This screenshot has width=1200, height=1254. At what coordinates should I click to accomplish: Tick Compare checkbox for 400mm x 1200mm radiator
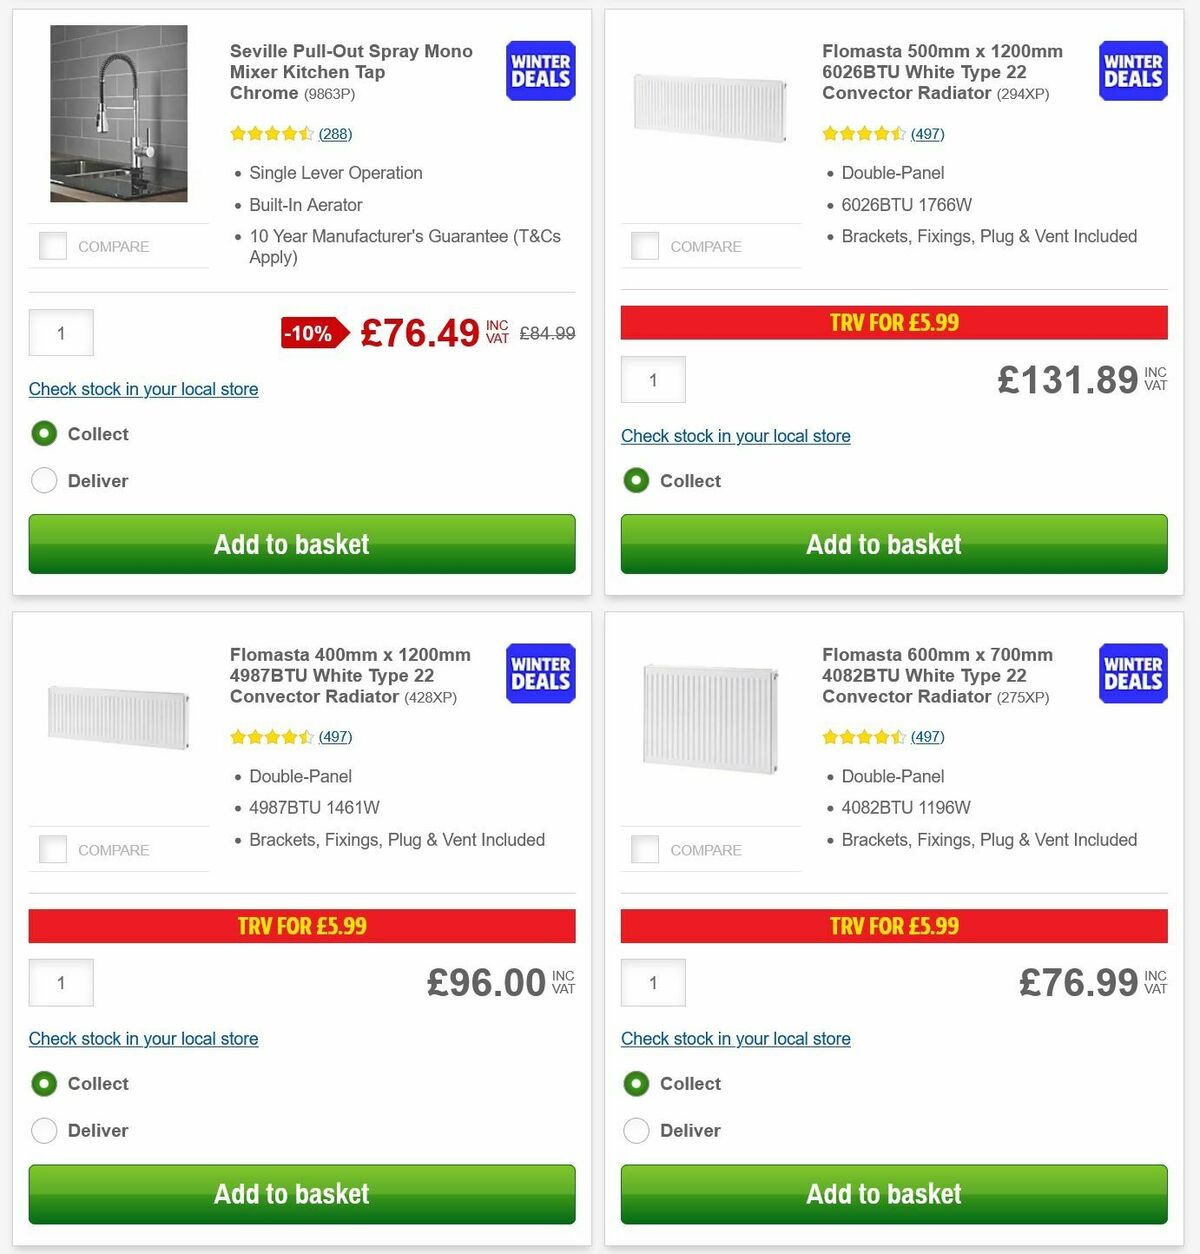pyautogui.click(x=53, y=850)
